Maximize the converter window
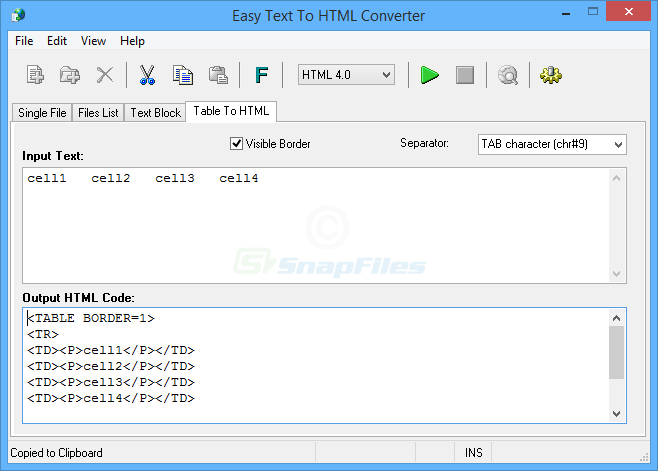The height and width of the screenshot is (471, 658). pos(593,12)
